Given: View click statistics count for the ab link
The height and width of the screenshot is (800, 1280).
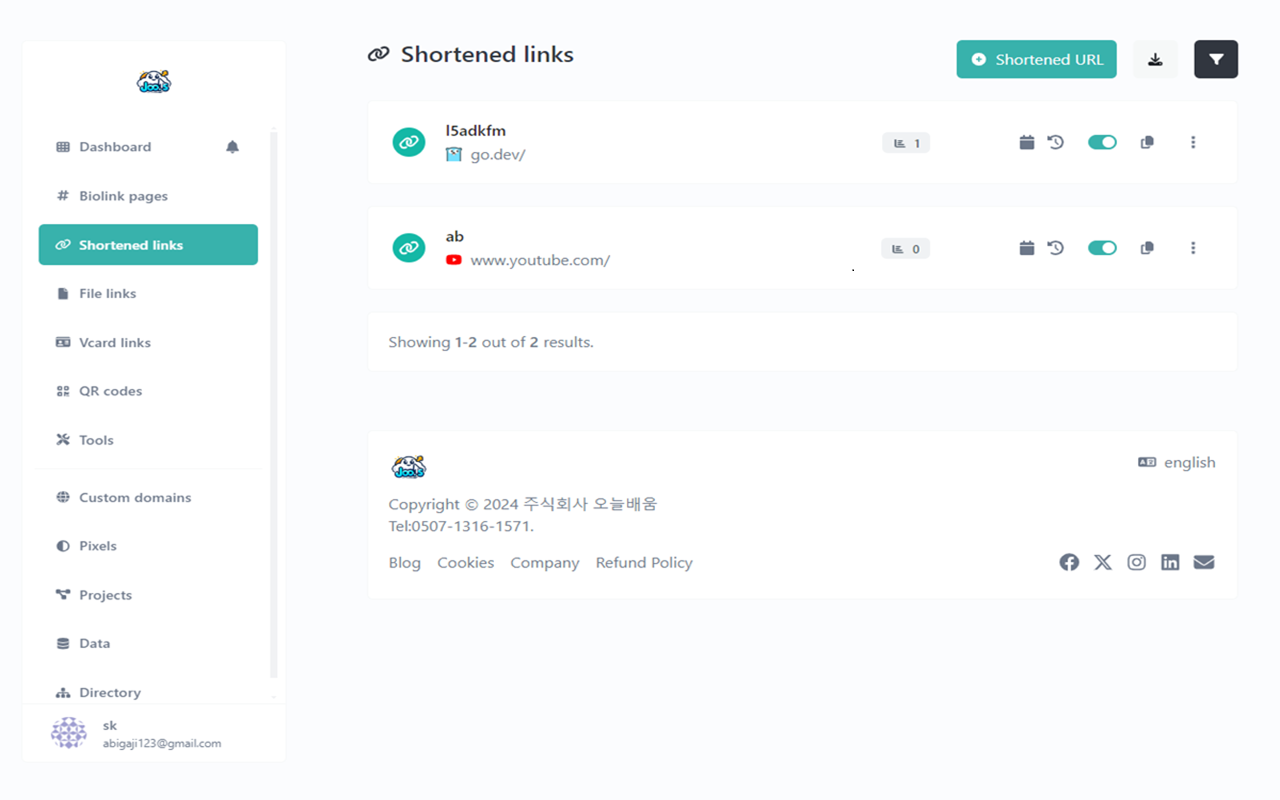Looking at the screenshot, I should [x=905, y=248].
